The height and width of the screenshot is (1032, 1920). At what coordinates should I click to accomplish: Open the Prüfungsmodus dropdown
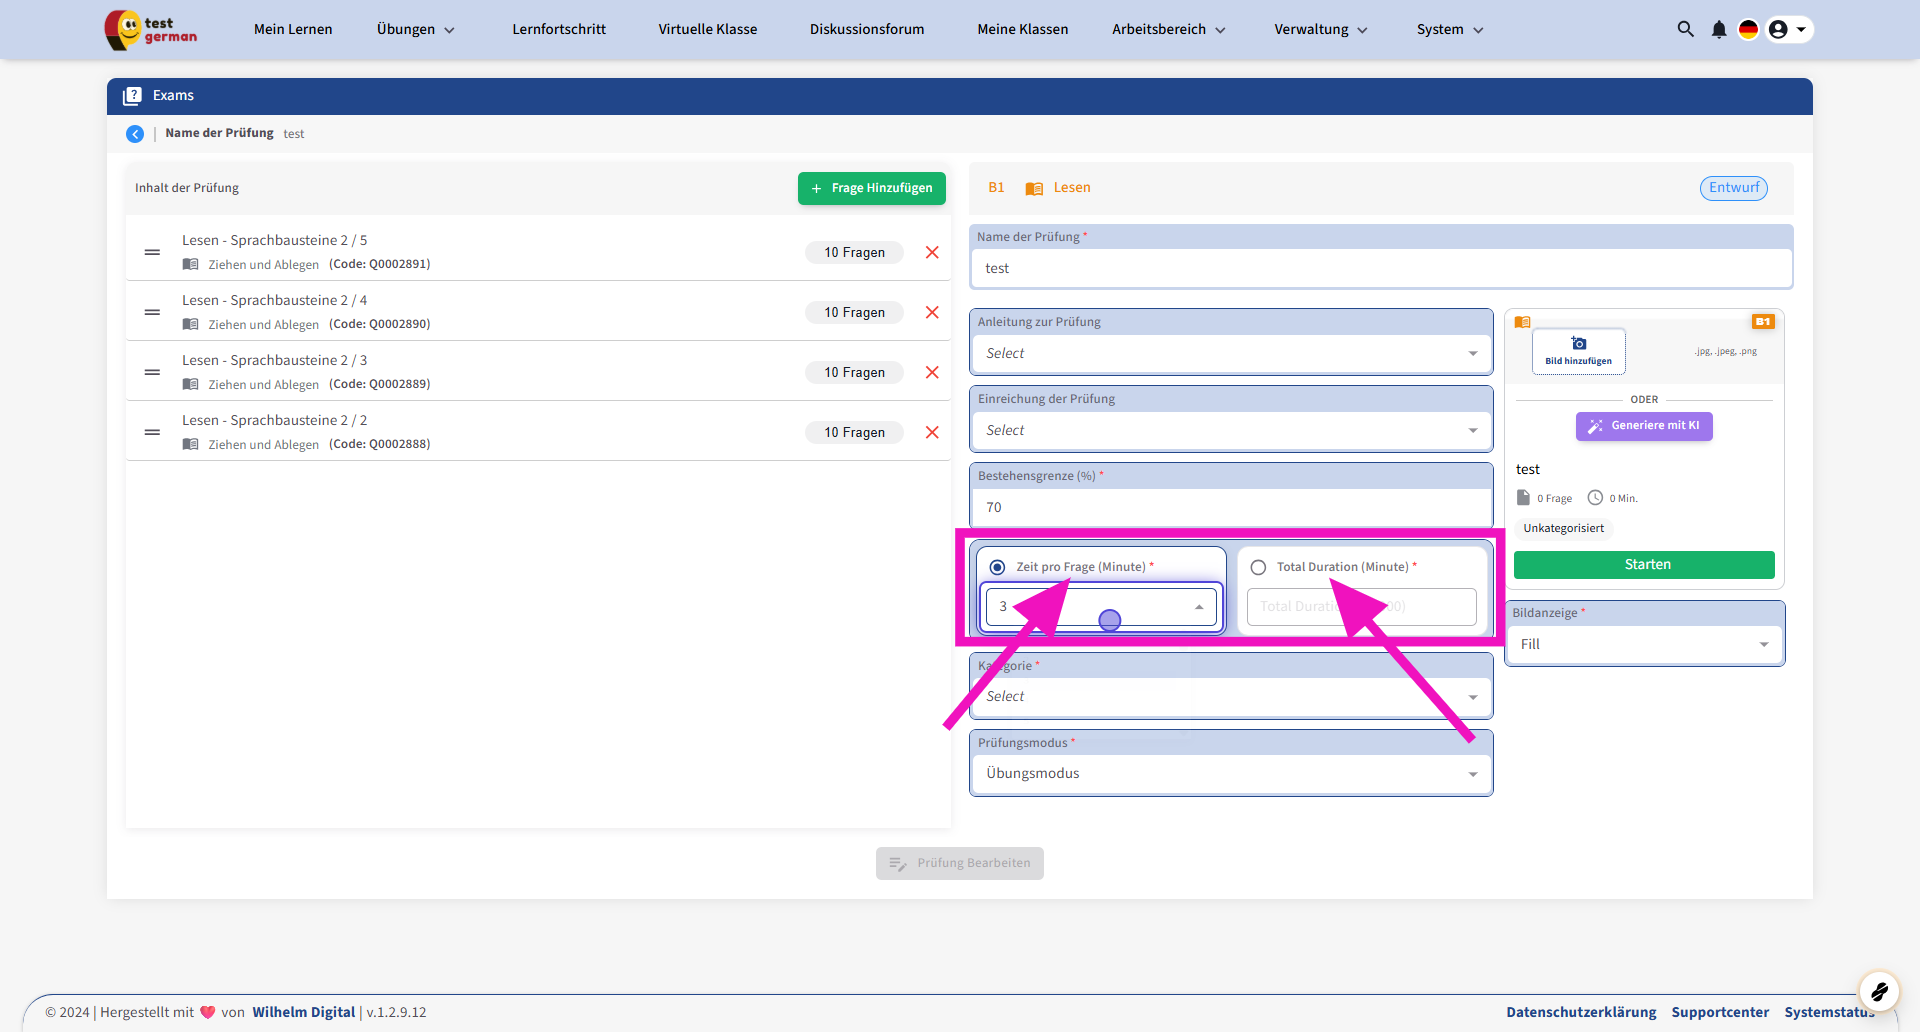1230,773
